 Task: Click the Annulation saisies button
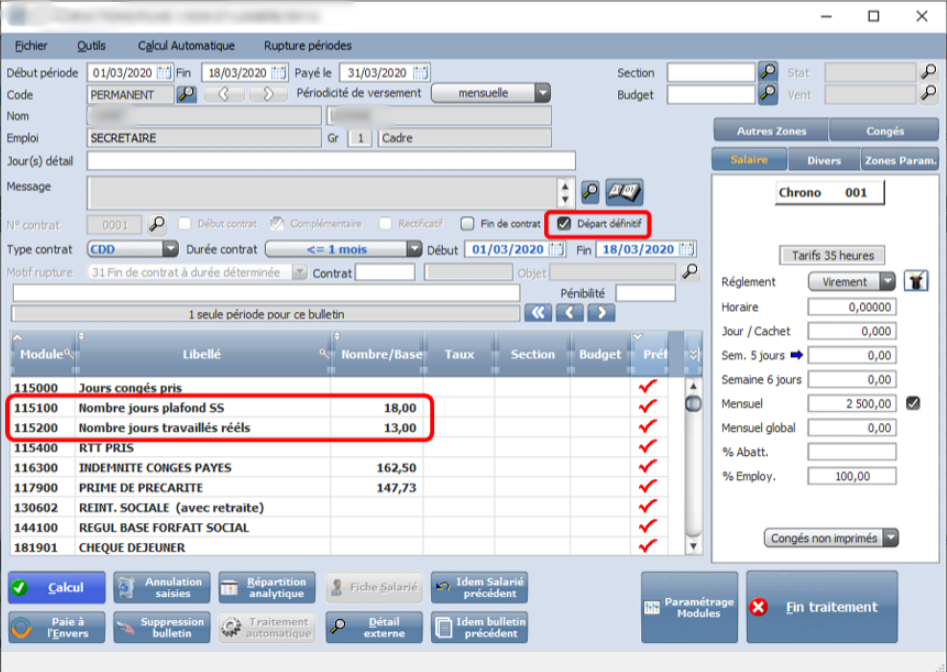point(162,587)
